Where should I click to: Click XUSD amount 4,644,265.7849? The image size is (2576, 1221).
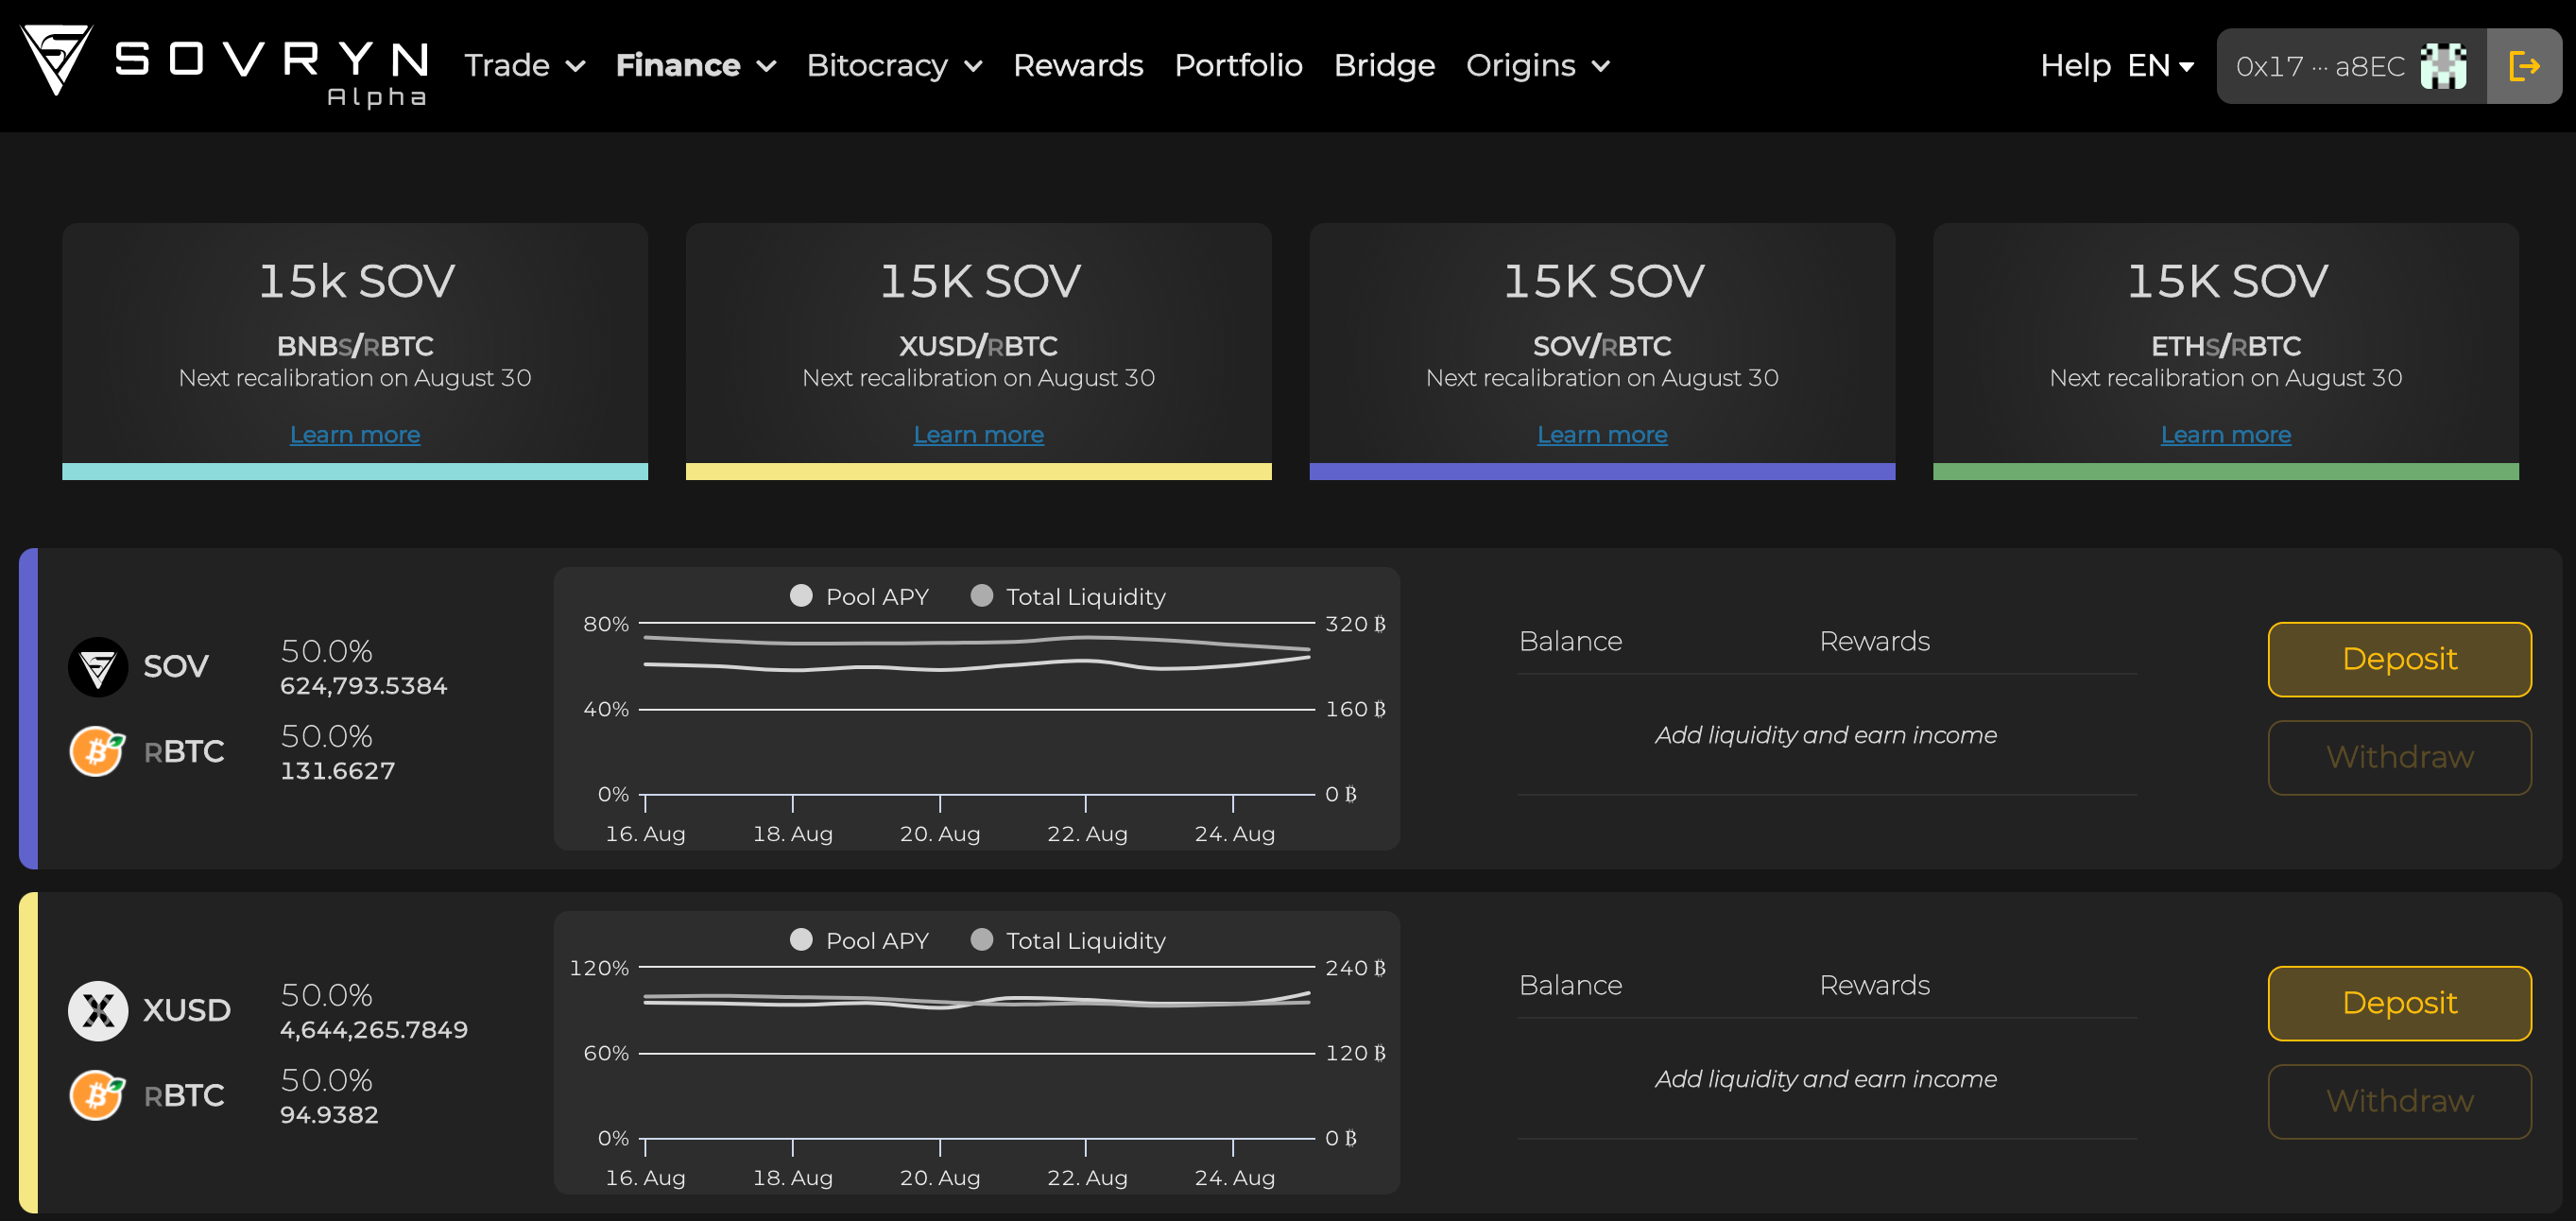pos(374,1030)
